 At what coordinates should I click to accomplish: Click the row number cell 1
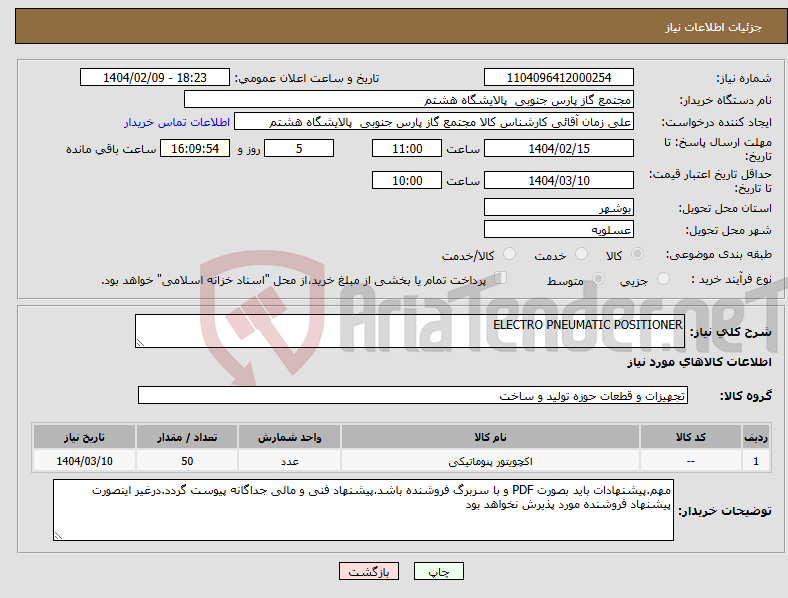756,461
